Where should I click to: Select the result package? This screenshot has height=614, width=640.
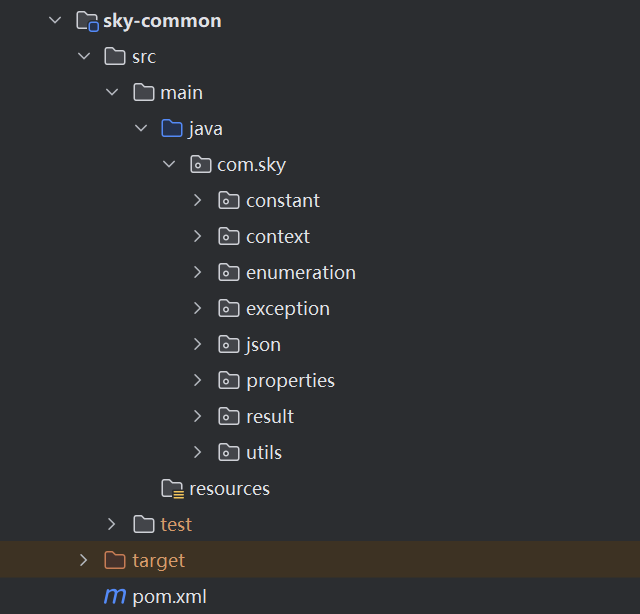[x=270, y=417]
